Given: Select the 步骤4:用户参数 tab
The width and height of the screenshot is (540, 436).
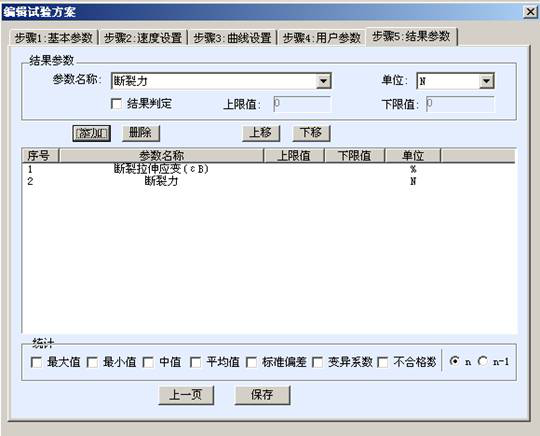Looking at the screenshot, I should 321,38.
